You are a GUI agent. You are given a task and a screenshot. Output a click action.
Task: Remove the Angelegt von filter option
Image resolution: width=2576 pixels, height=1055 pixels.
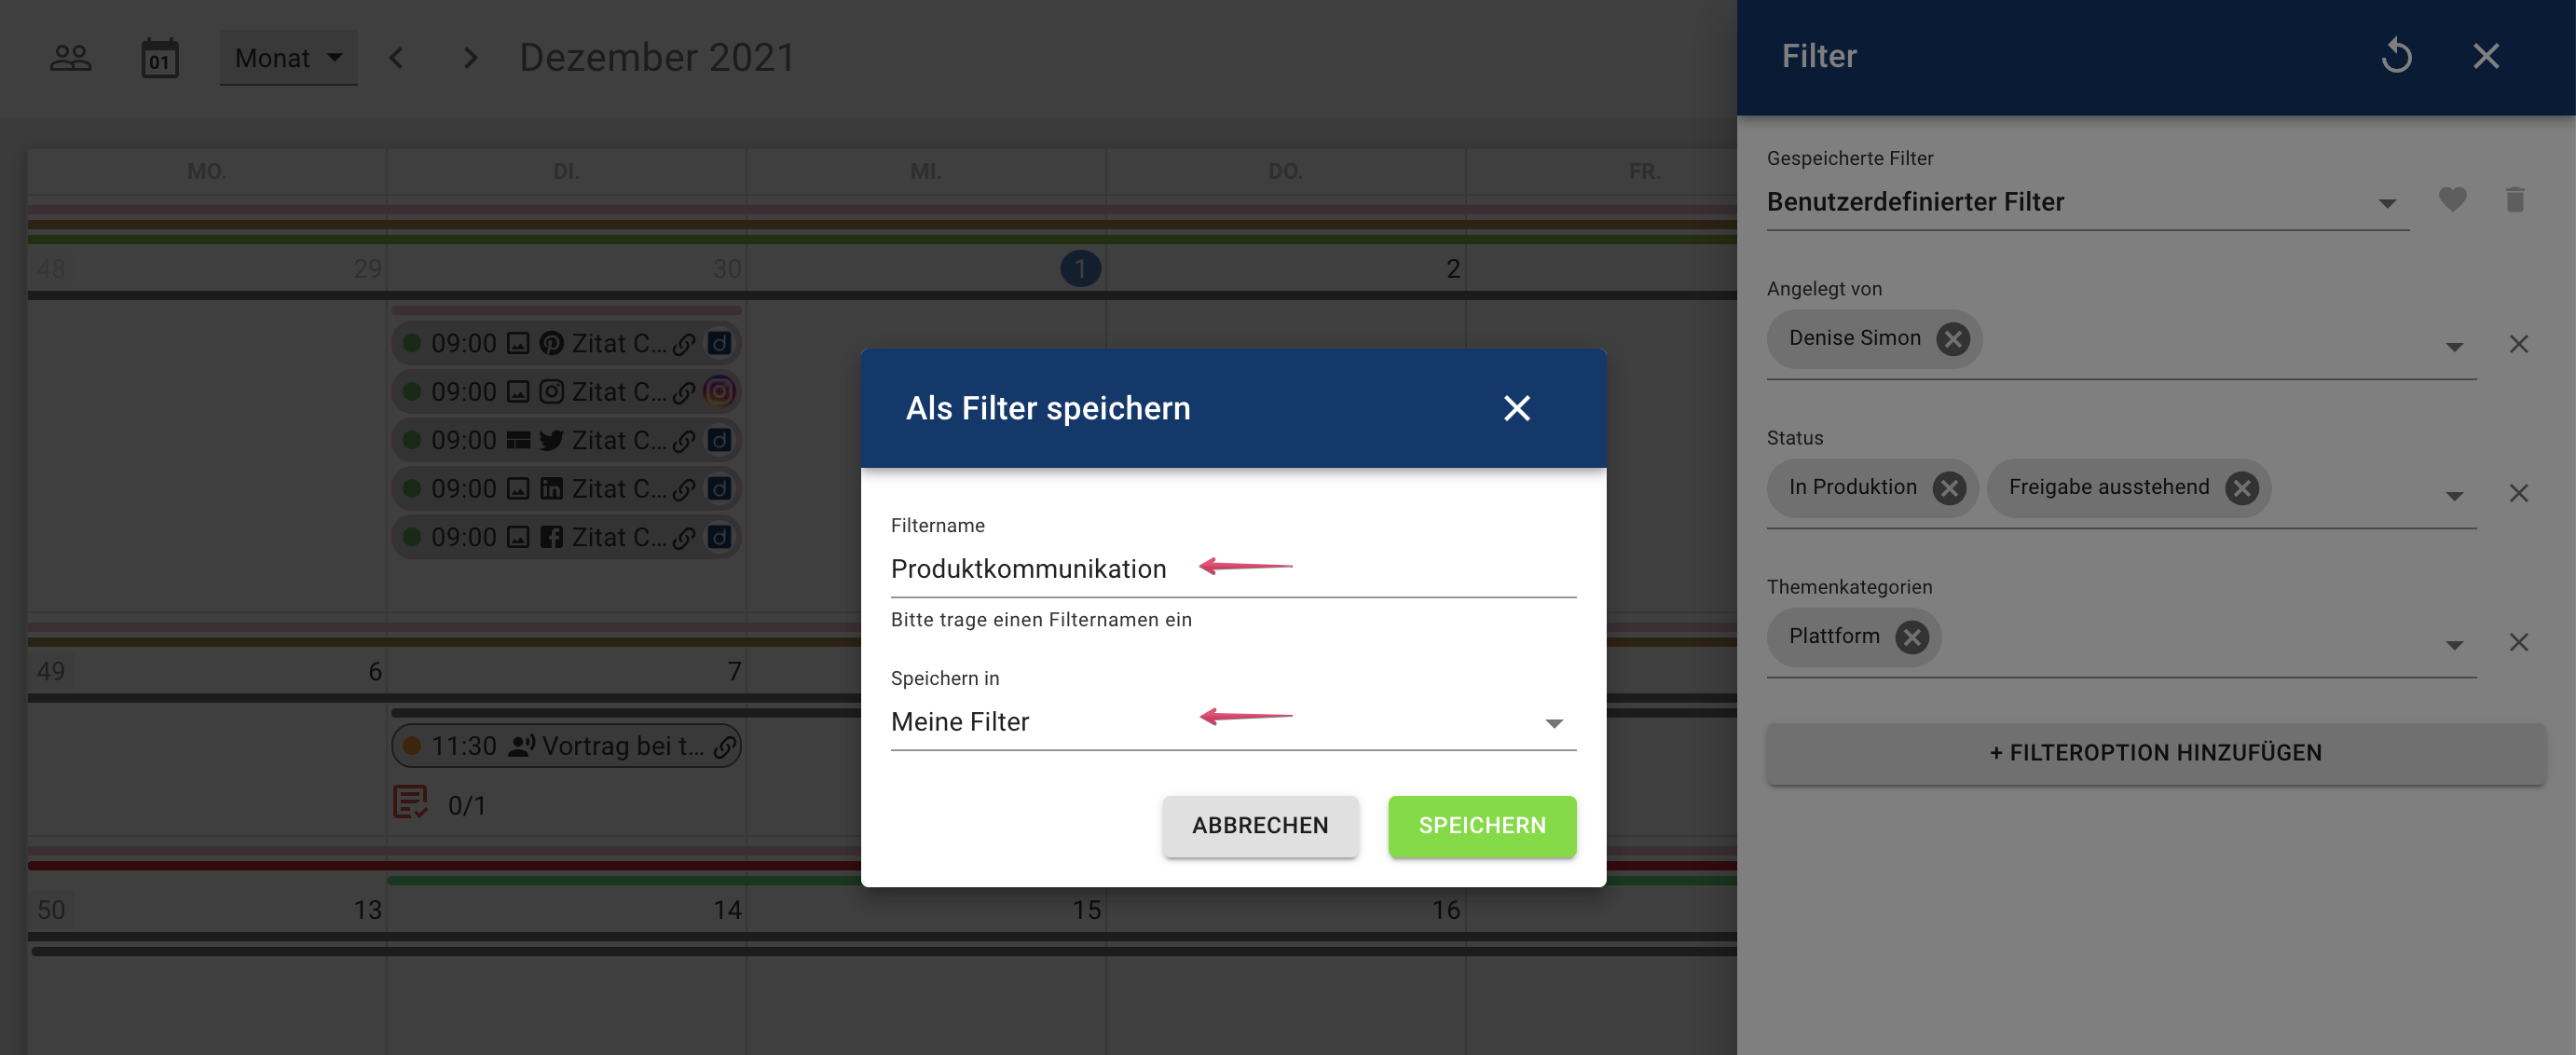(x=2518, y=344)
